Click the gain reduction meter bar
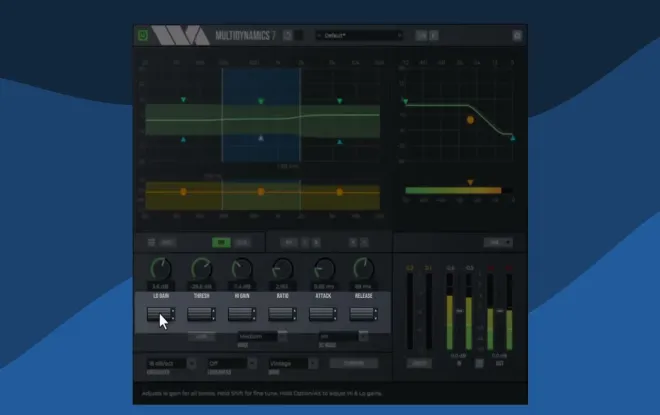The image size is (660, 415). coord(459,191)
